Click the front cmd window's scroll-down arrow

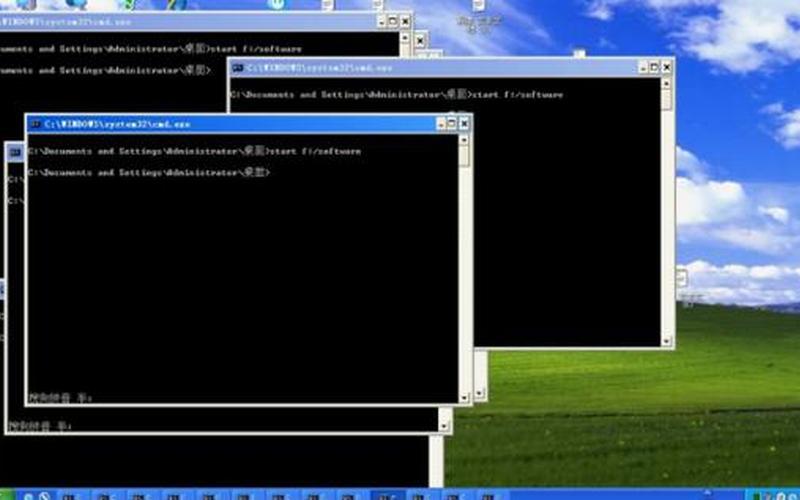[x=464, y=398]
